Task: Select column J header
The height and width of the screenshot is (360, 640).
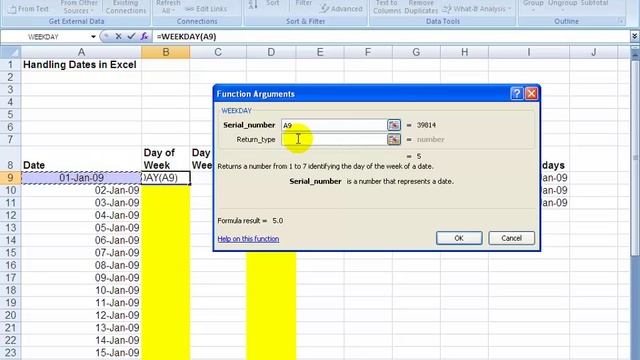Action: click(x=593, y=52)
